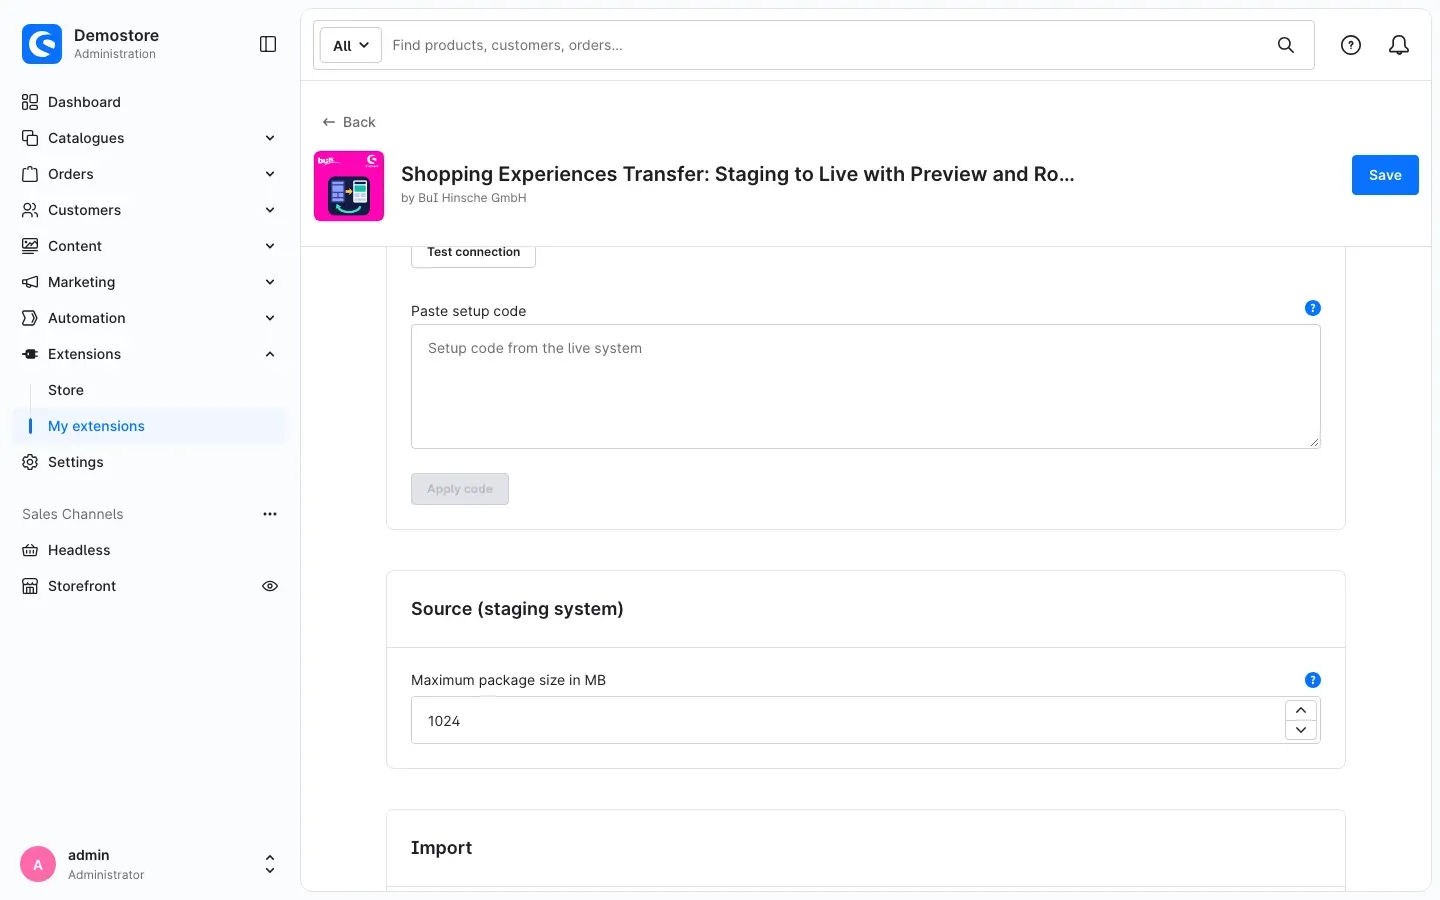This screenshot has height=900, width=1440.
Task: Click the Back link
Action: (349, 122)
